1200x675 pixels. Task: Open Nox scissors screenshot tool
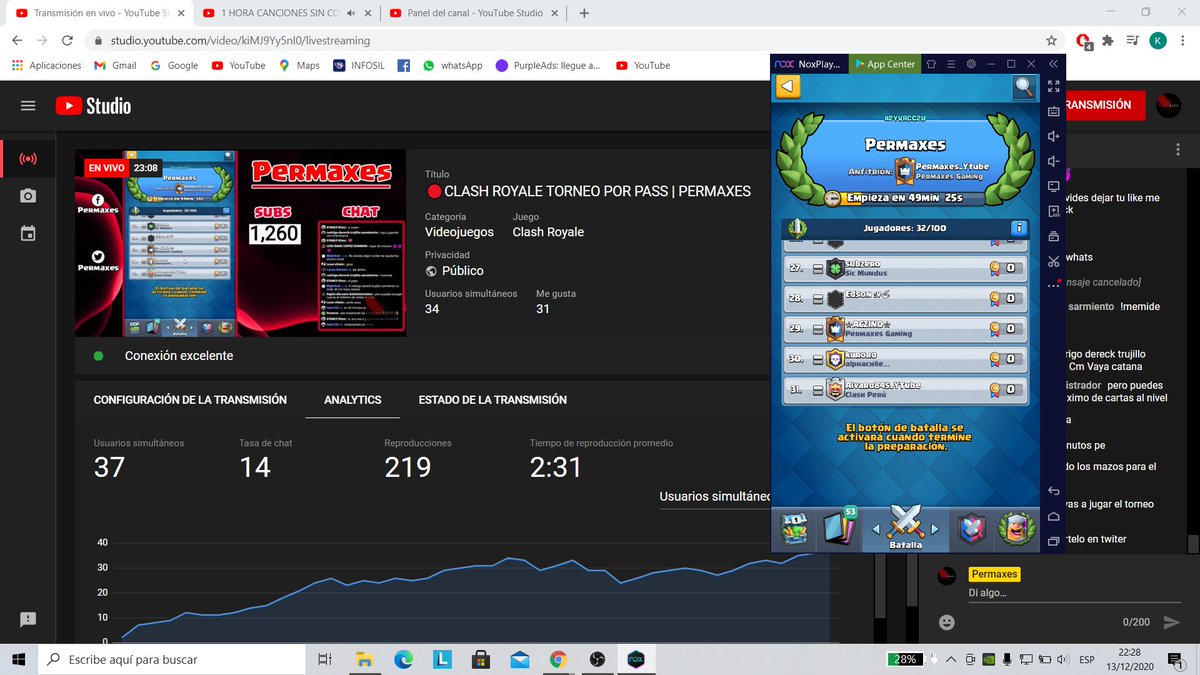1053,261
